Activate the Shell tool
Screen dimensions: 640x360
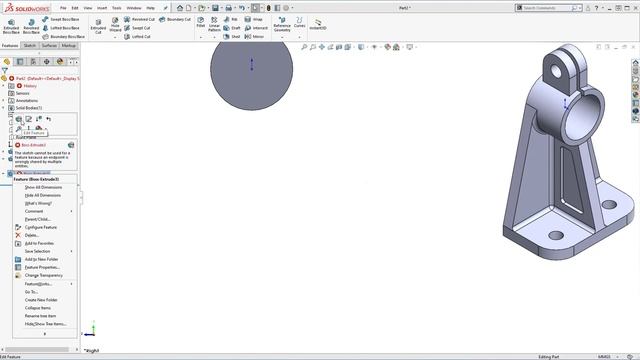click(231, 36)
